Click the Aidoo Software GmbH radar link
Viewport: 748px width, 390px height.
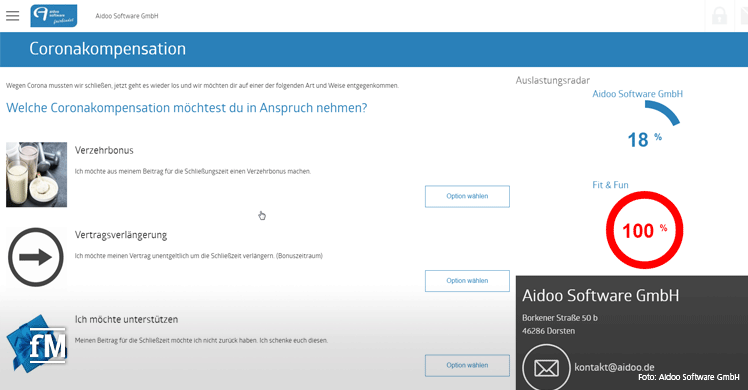(637, 94)
